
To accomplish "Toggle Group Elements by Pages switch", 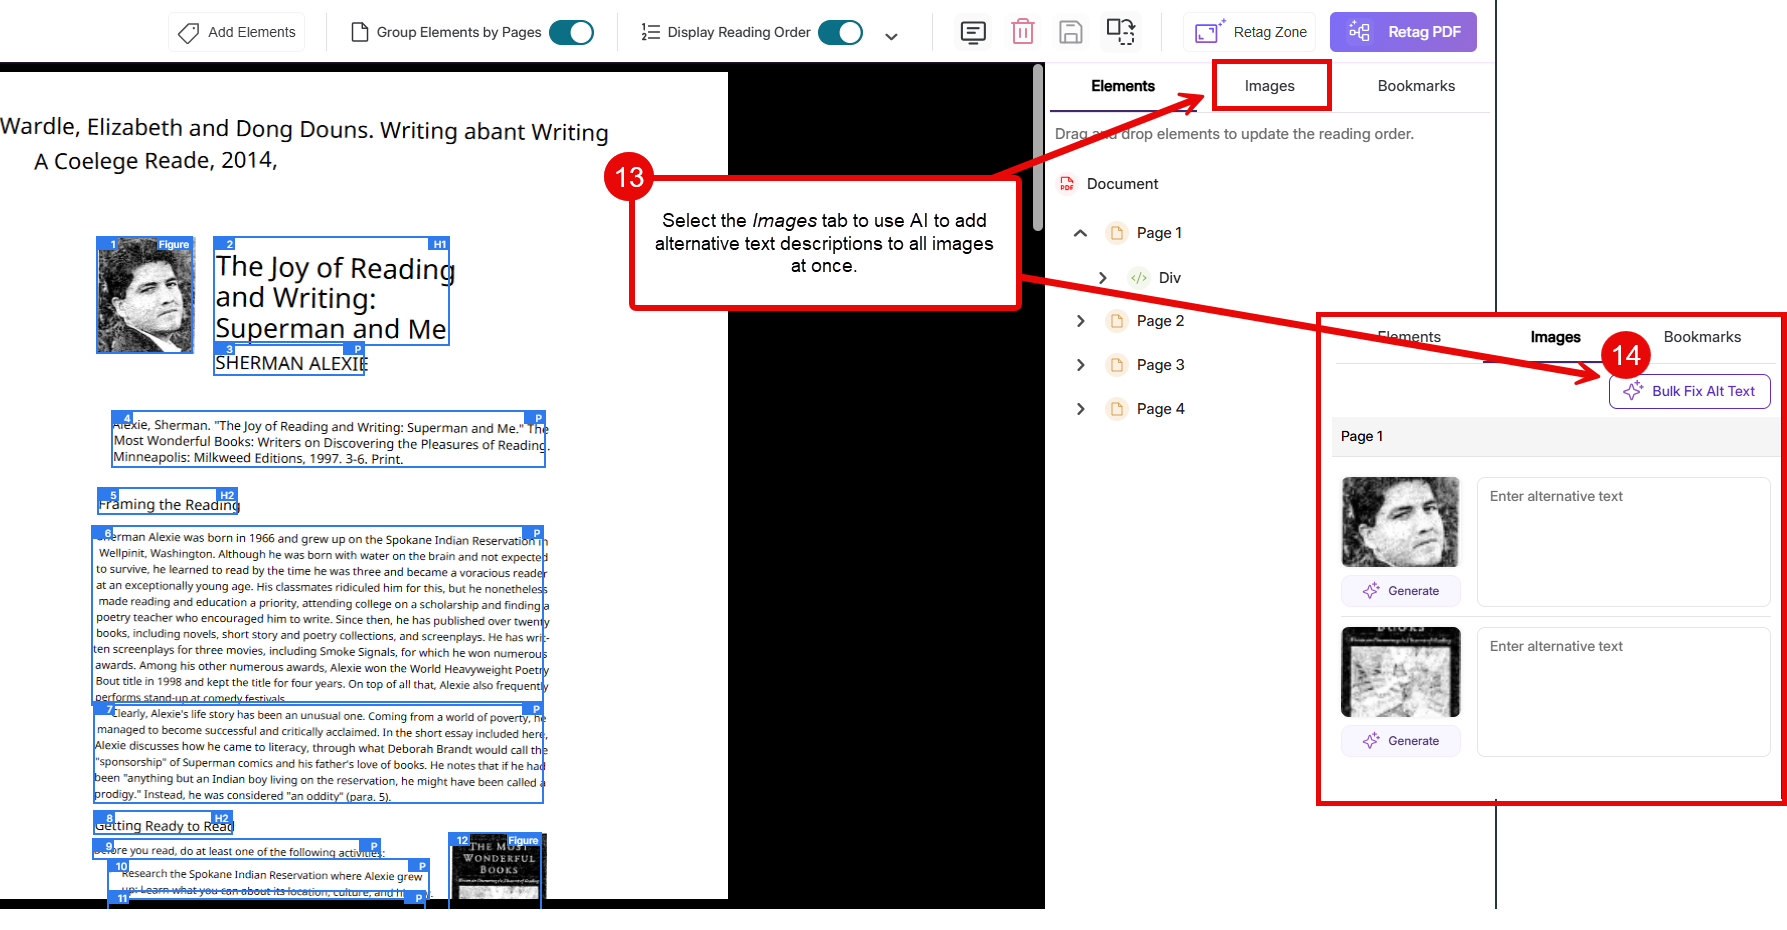I will (571, 32).
